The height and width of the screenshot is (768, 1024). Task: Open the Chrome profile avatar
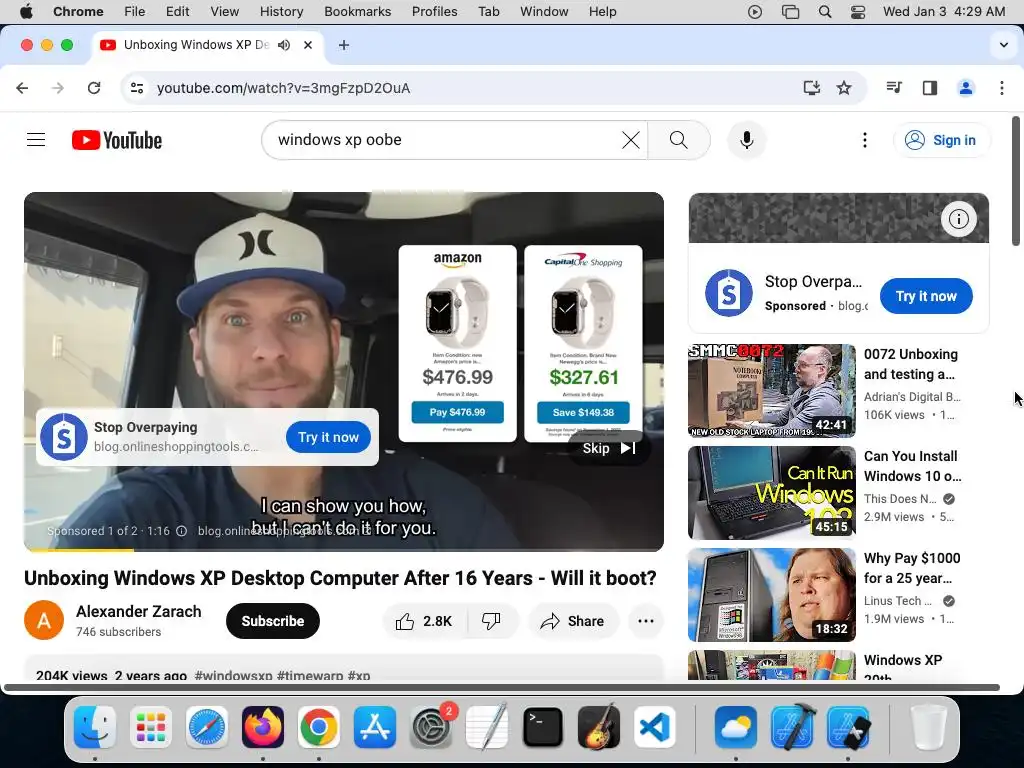coord(966,88)
